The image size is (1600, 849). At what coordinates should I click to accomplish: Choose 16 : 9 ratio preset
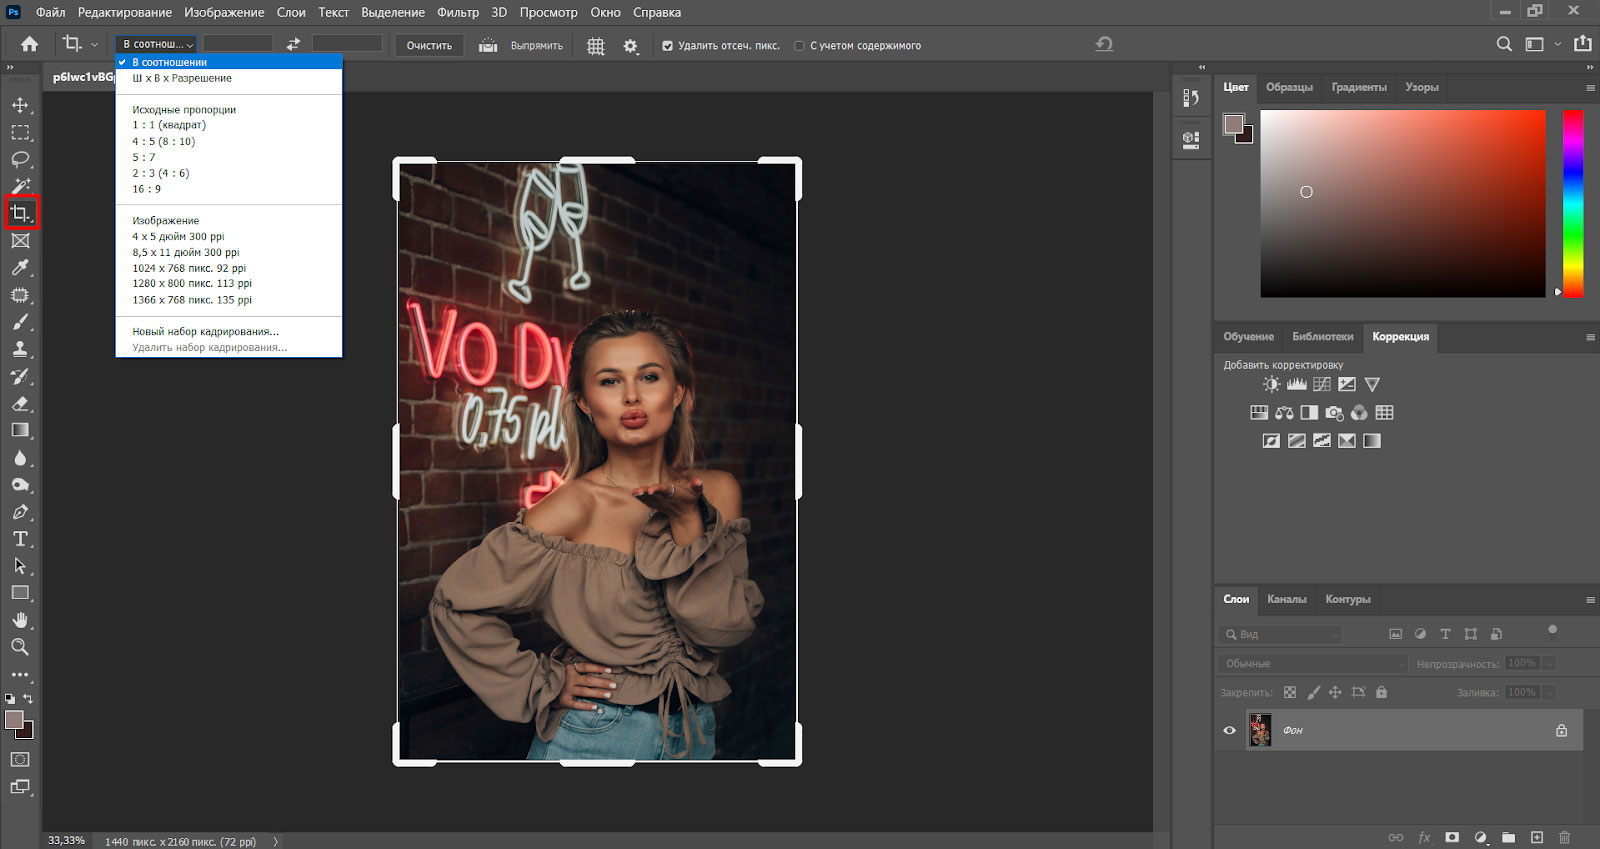tap(146, 189)
